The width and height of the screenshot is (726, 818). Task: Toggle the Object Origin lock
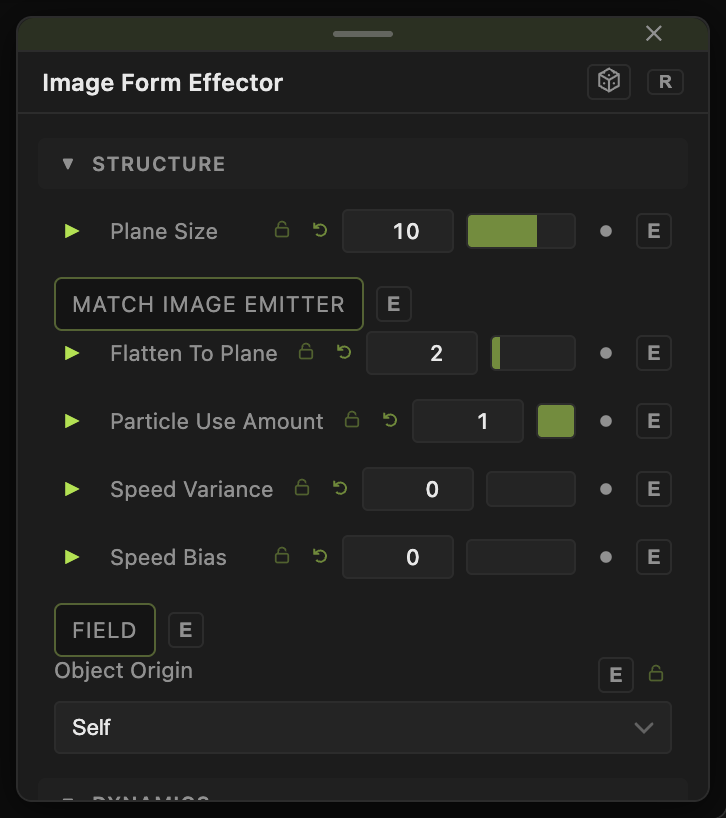tap(656, 673)
